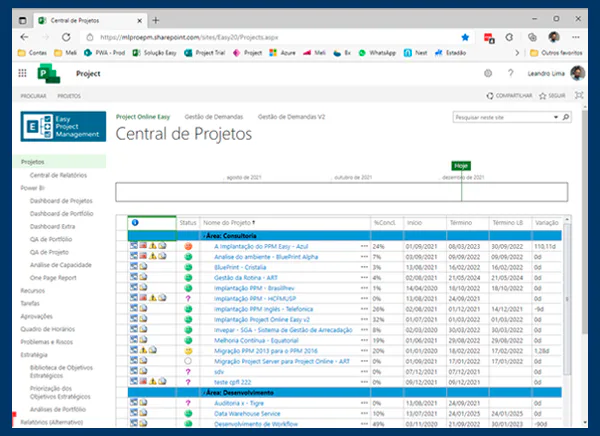Viewport: 600px width, 436px height.
Task: Sort by Nome do Projeto column header
Action: pyautogui.click(x=229, y=222)
